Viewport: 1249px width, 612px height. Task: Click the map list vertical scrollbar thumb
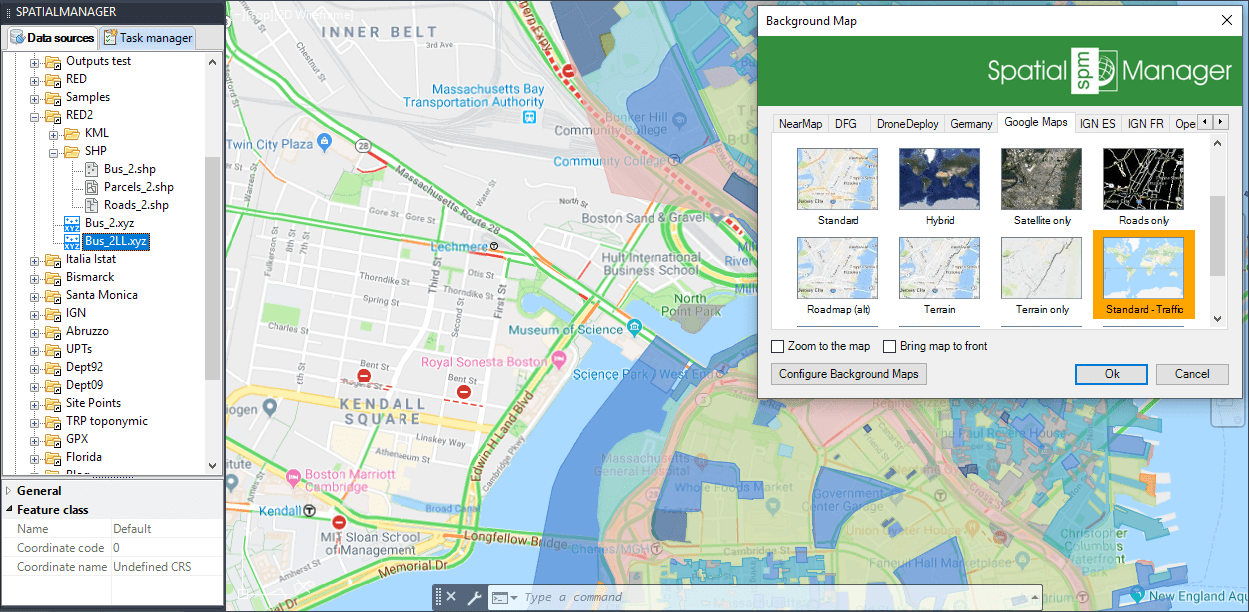[1217, 235]
